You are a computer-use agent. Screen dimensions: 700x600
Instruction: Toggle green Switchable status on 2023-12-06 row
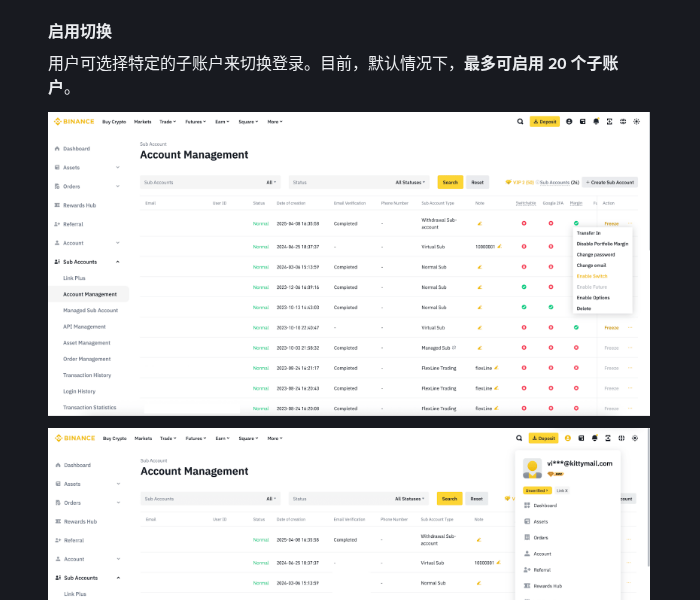pos(524,287)
